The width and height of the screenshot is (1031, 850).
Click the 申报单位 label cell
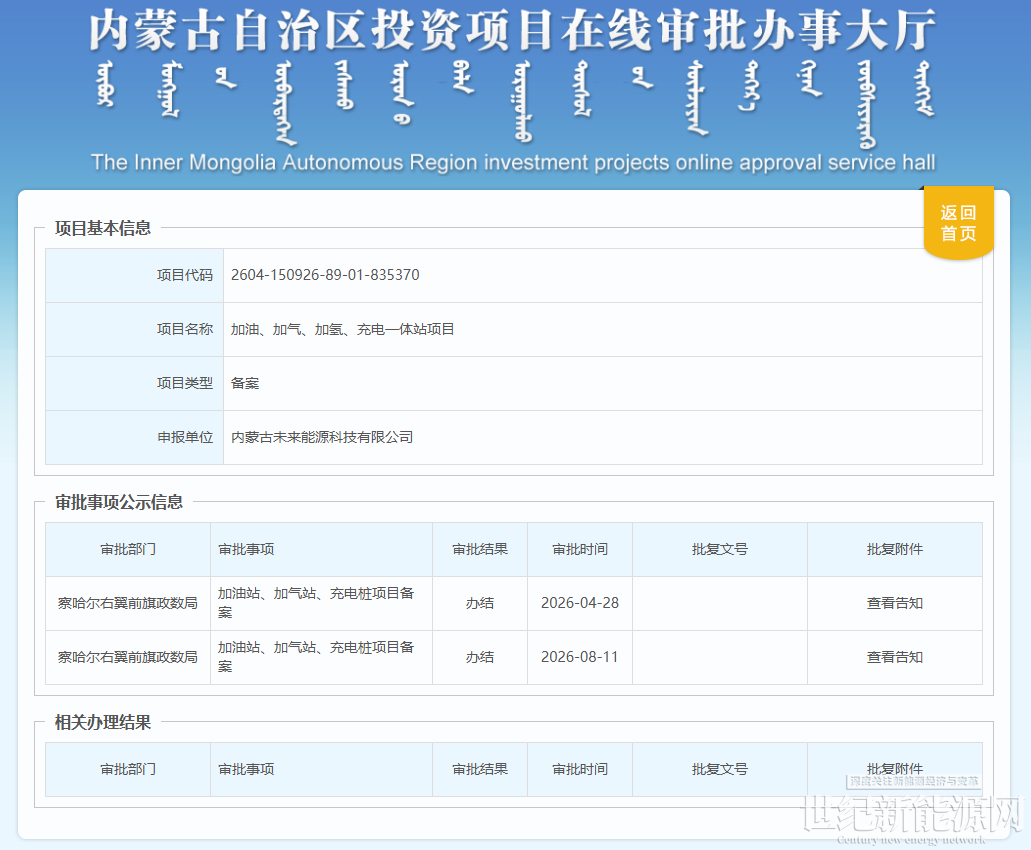click(134, 437)
